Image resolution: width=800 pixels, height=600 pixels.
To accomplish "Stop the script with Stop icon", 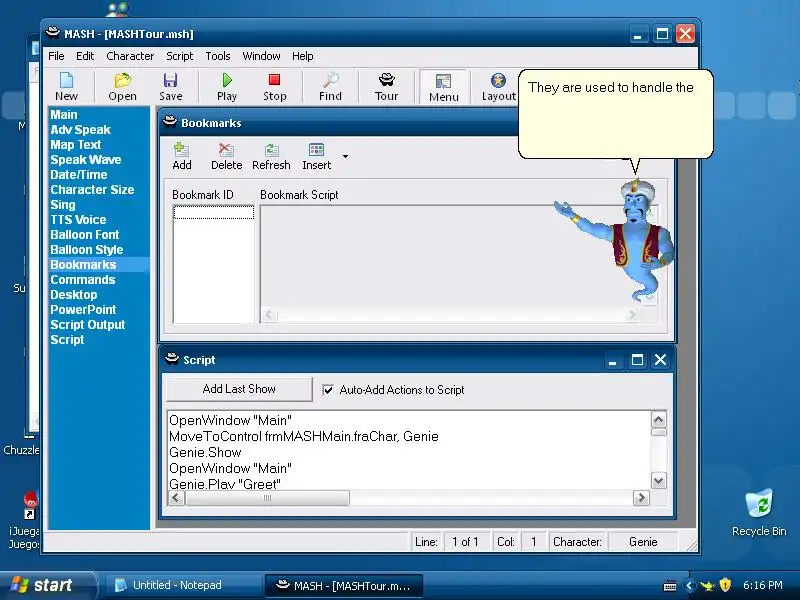I will click(x=274, y=87).
